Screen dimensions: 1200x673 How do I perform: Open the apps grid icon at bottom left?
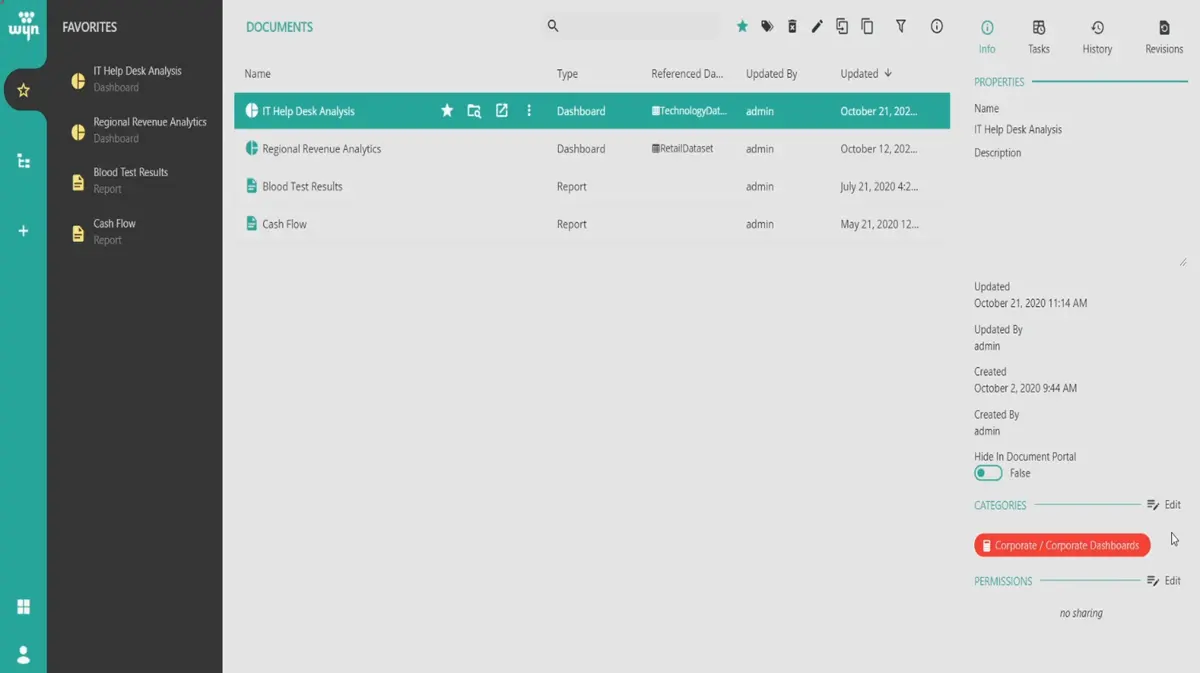click(23, 607)
